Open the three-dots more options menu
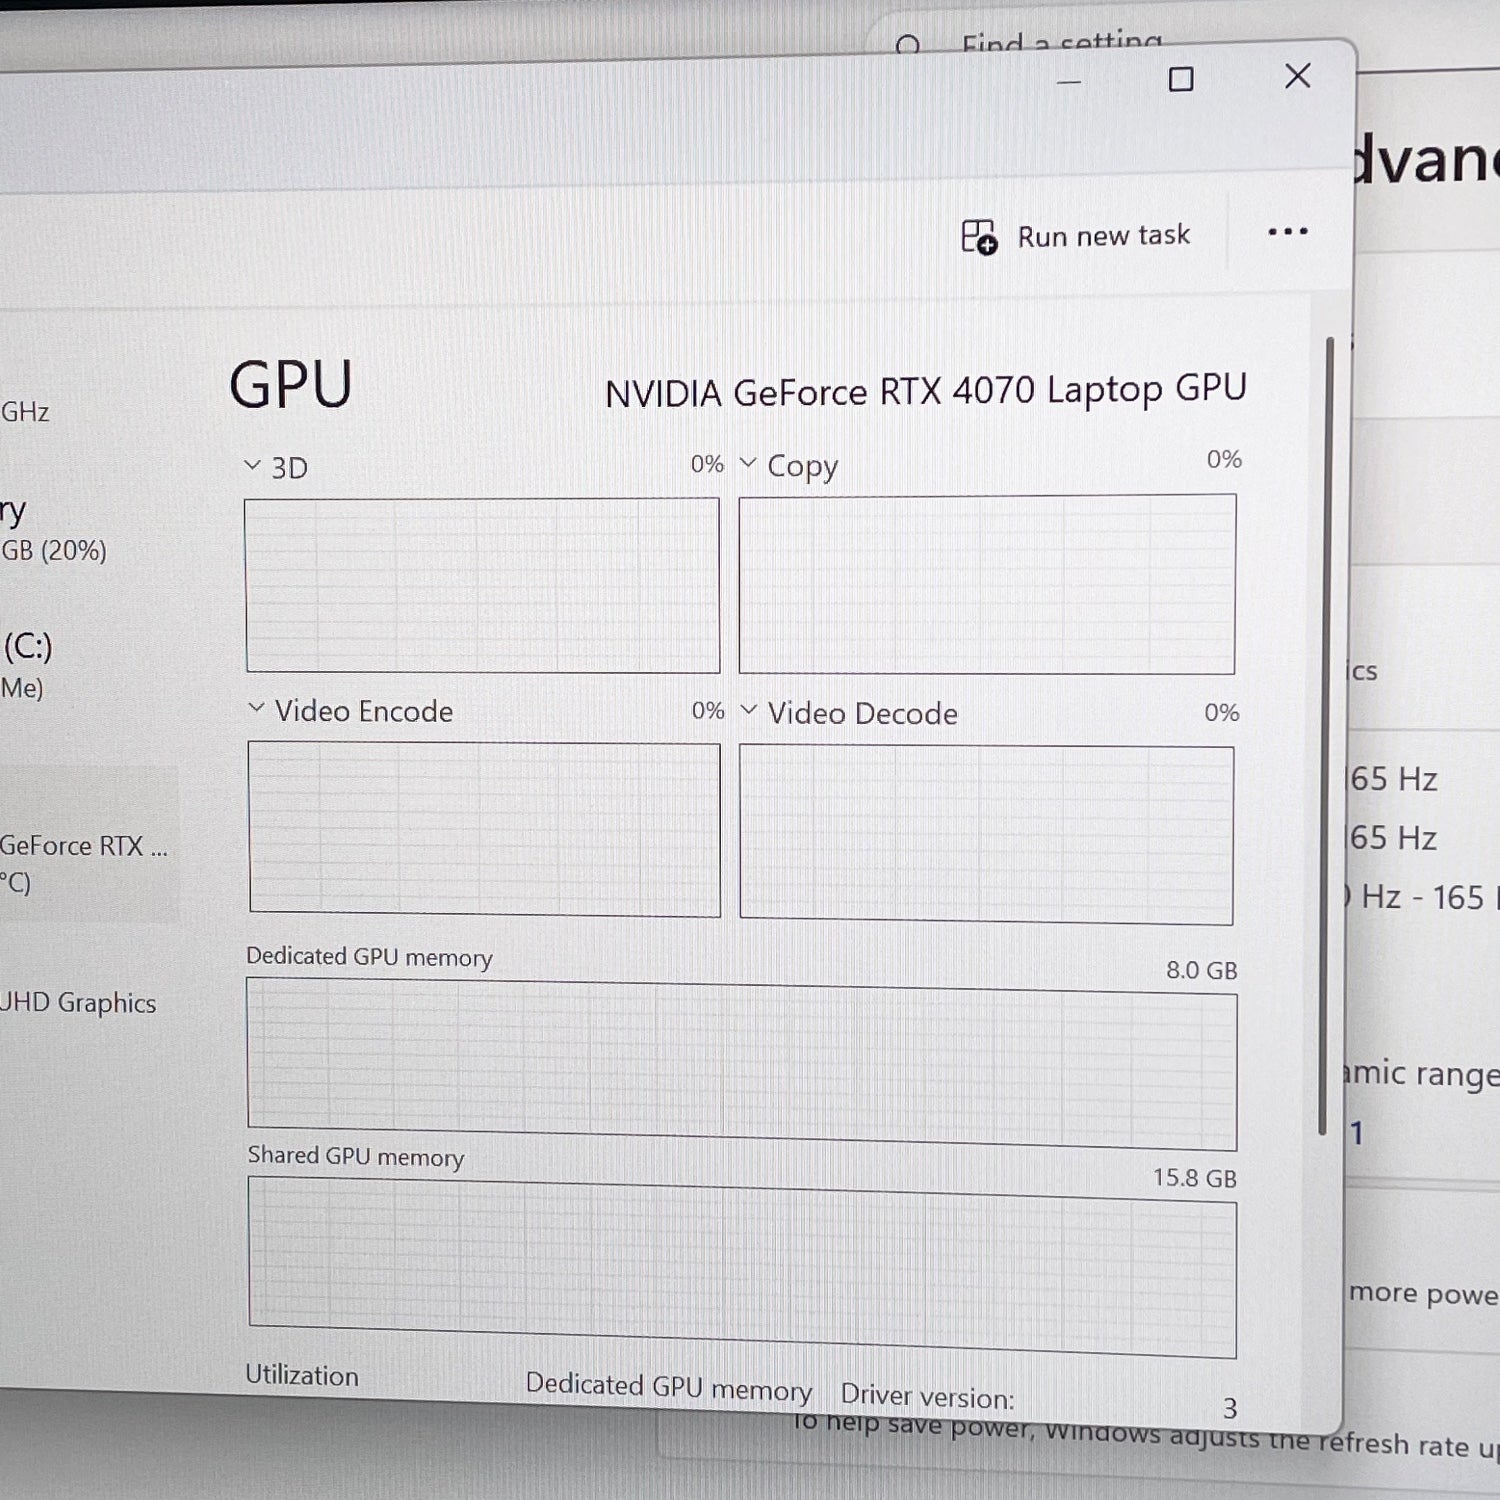This screenshot has width=1500, height=1500. coord(1287,232)
